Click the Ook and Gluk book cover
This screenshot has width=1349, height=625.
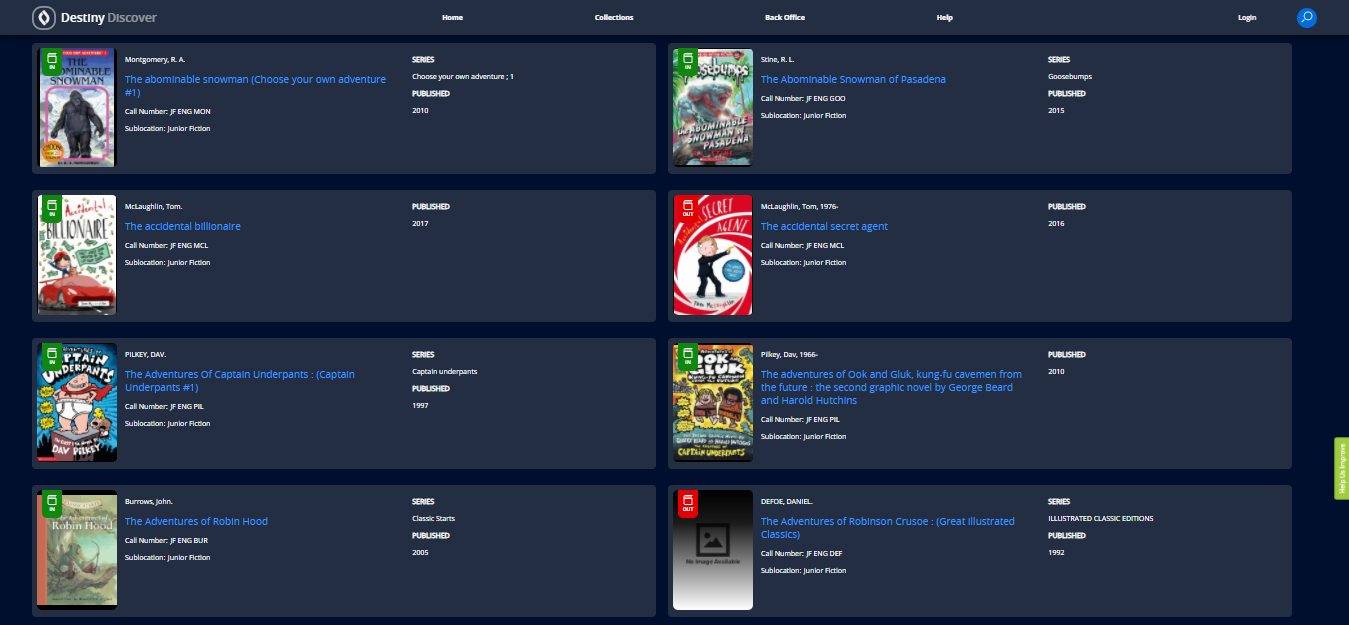click(713, 402)
